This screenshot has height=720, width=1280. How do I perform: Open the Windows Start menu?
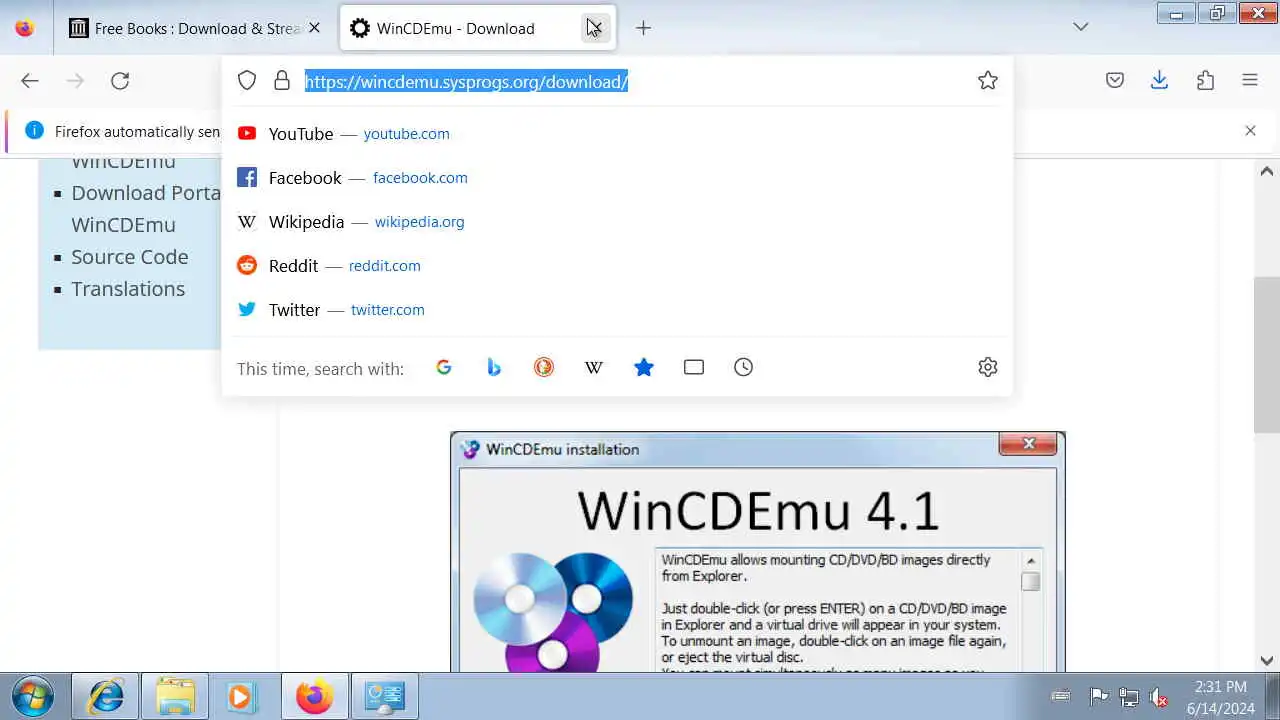click(32, 696)
